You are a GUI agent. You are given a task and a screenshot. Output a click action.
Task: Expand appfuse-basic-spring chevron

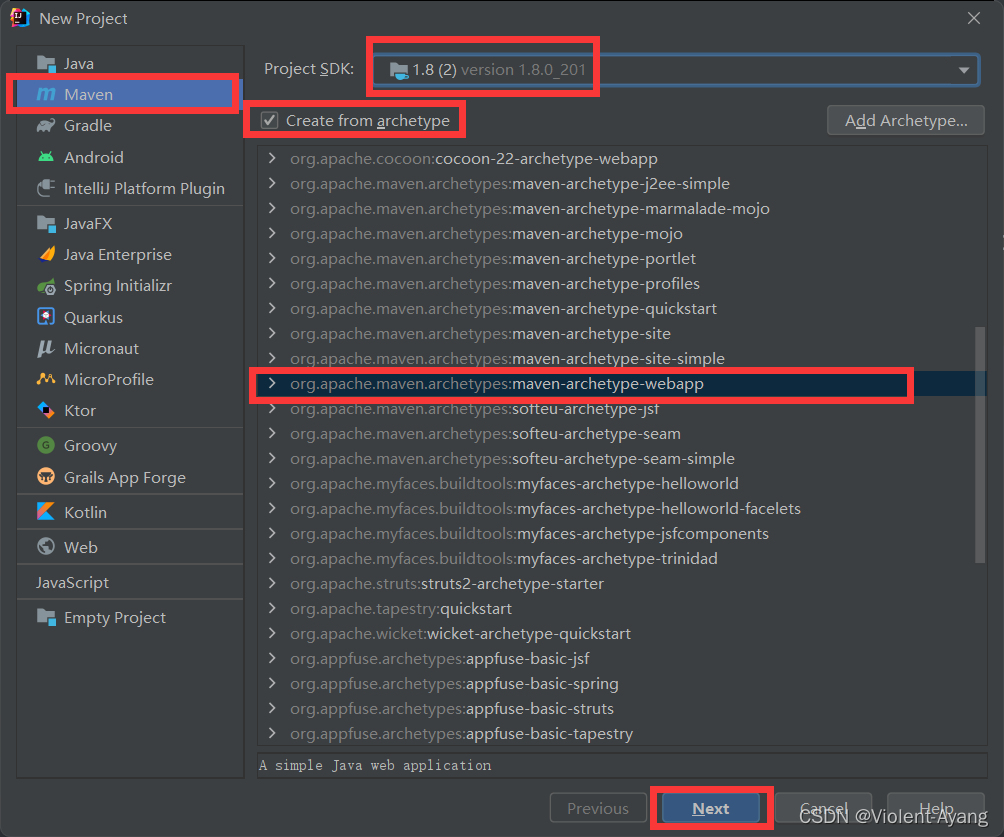pos(272,683)
